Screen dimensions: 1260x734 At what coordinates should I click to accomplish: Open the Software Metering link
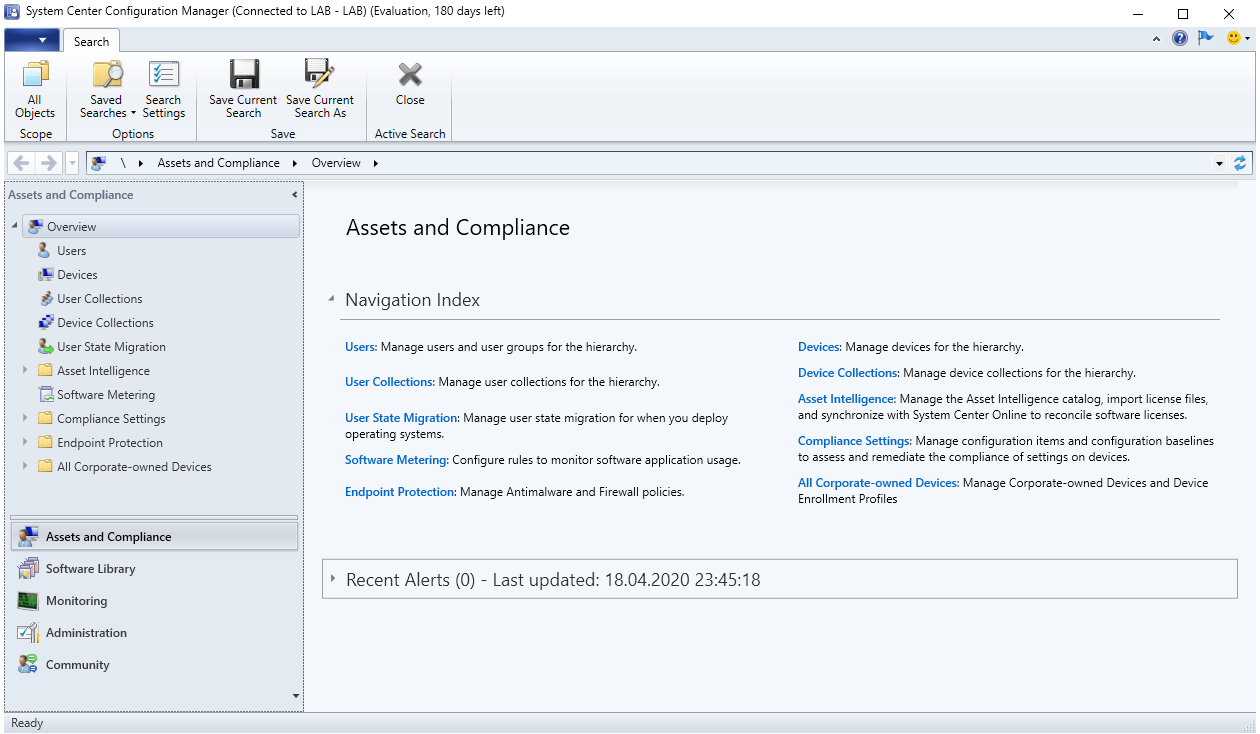pos(396,460)
